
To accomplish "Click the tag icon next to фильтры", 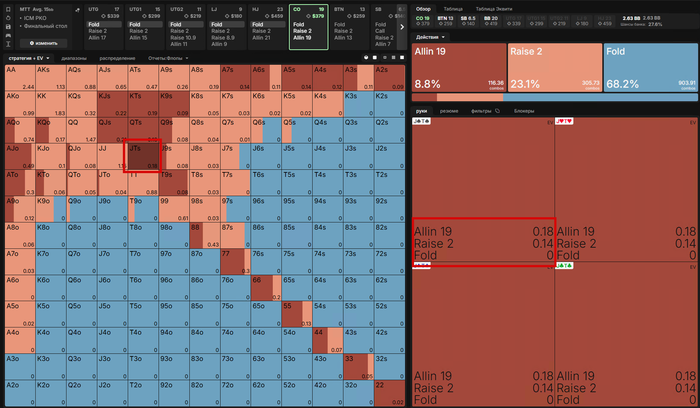I will click(497, 111).
